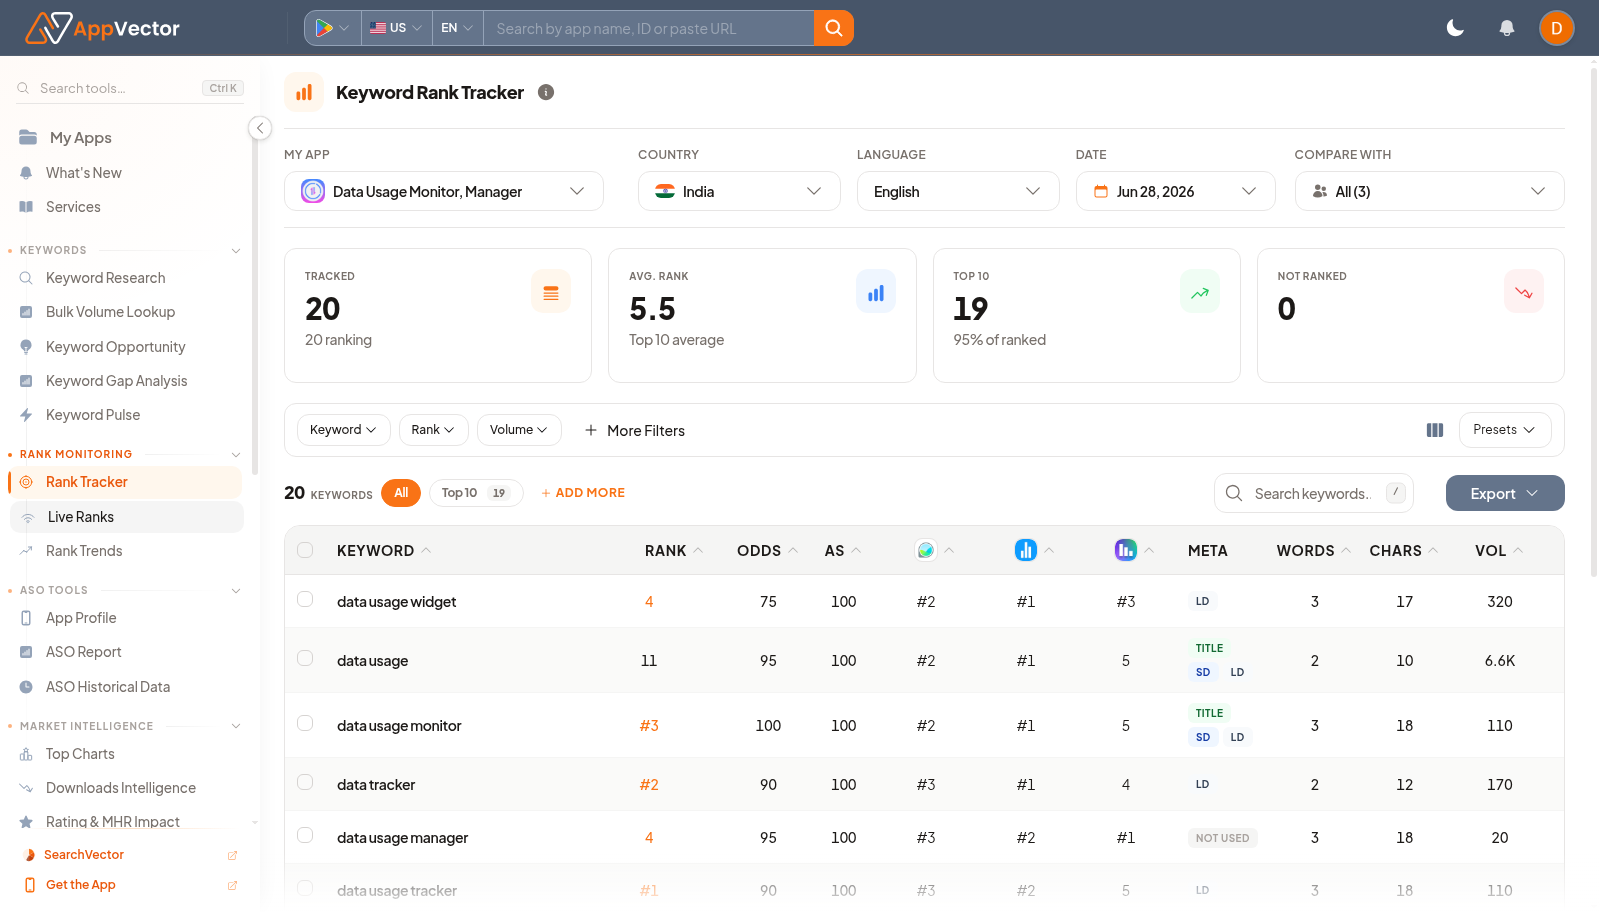Check the data usage widget row
This screenshot has width=1599, height=912.
(305, 599)
